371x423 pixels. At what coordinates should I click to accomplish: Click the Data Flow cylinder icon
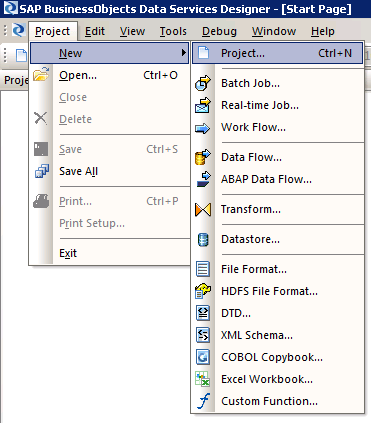(203, 157)
